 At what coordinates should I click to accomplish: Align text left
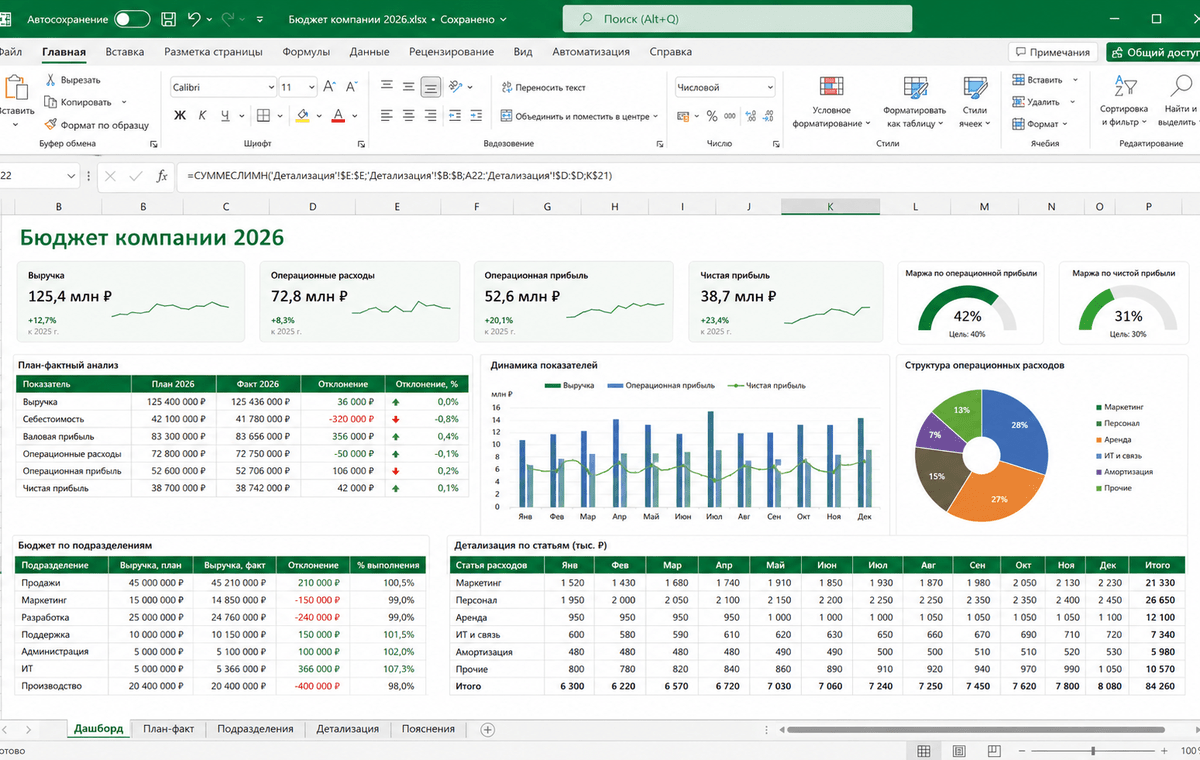386,116
